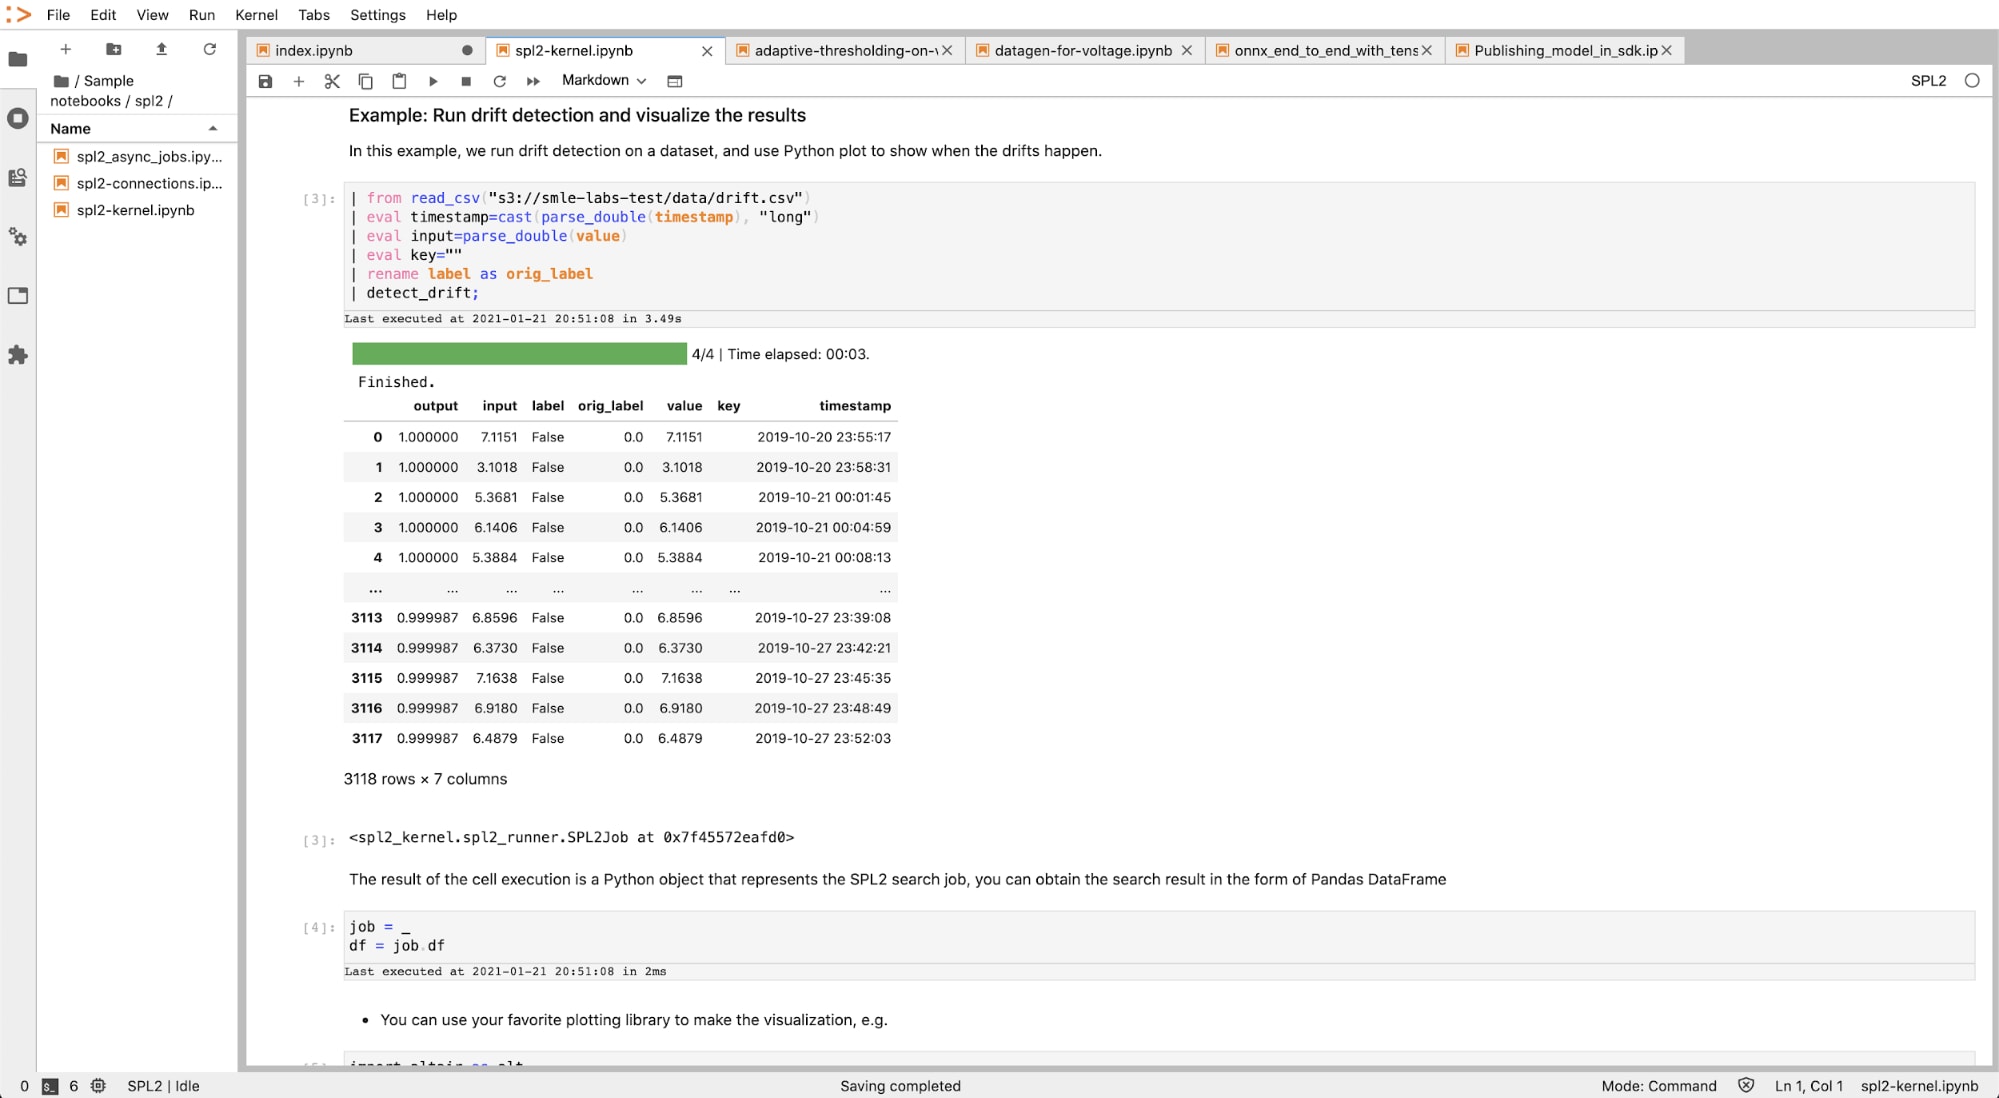1999x1098 pixels.
Task: Click 'Ln 1, Col 1' in status bar
Action: (x=1808, y=1086)
